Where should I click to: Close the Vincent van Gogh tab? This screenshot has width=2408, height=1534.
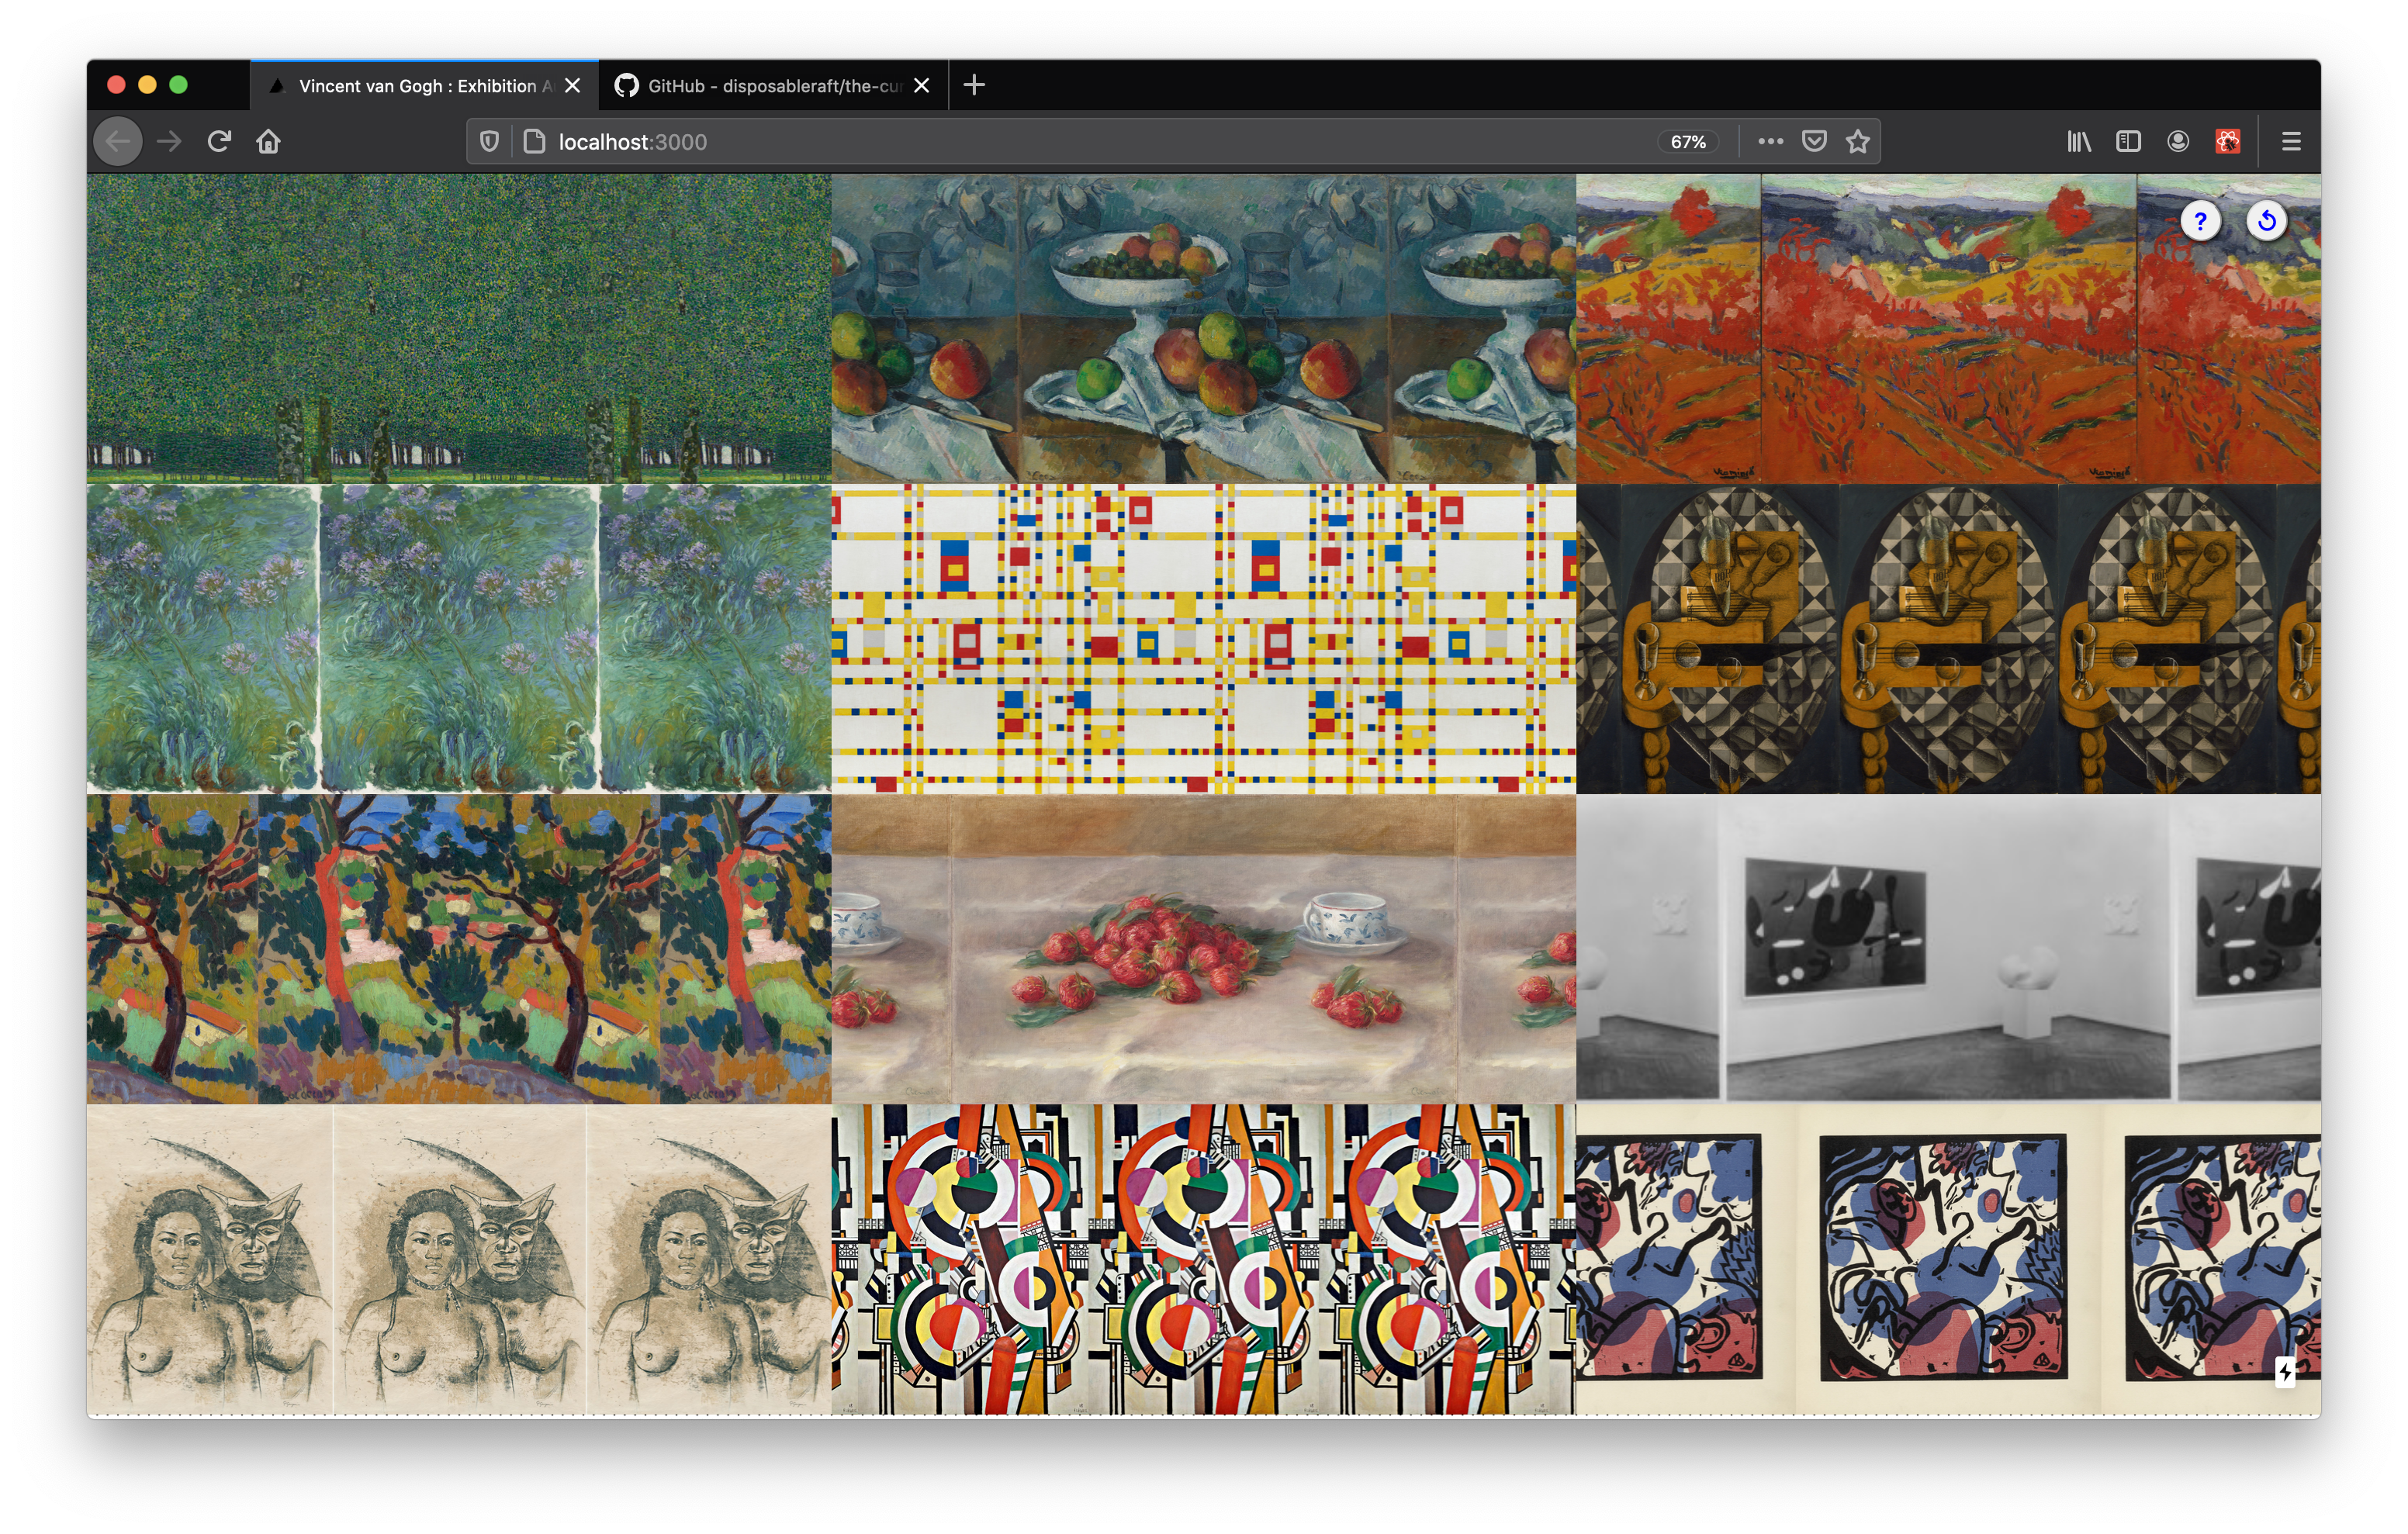point(572,86)
